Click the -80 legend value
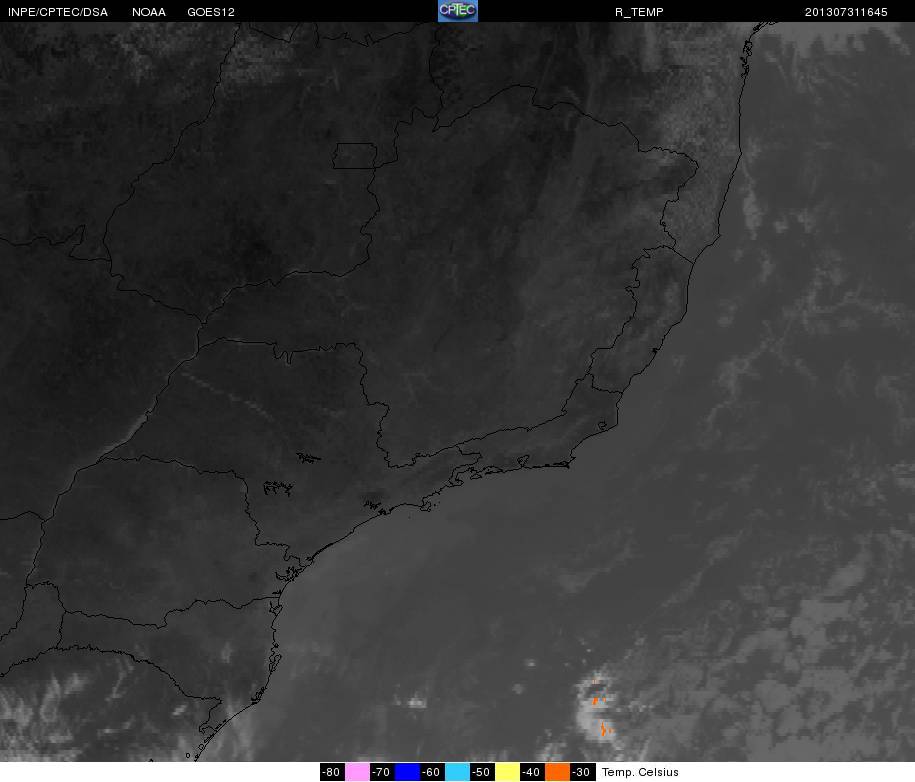This screenshot has width=915, height=782. (x=333, y=772)
